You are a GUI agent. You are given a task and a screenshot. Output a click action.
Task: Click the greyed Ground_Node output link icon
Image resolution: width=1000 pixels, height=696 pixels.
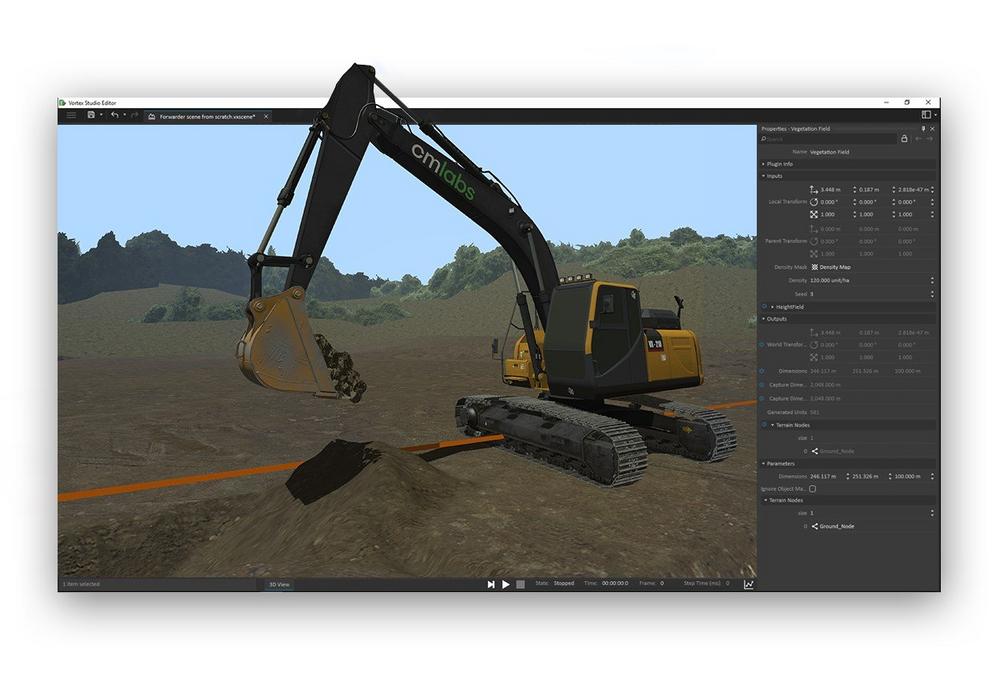pyautogui.click(x=814, y=452)
